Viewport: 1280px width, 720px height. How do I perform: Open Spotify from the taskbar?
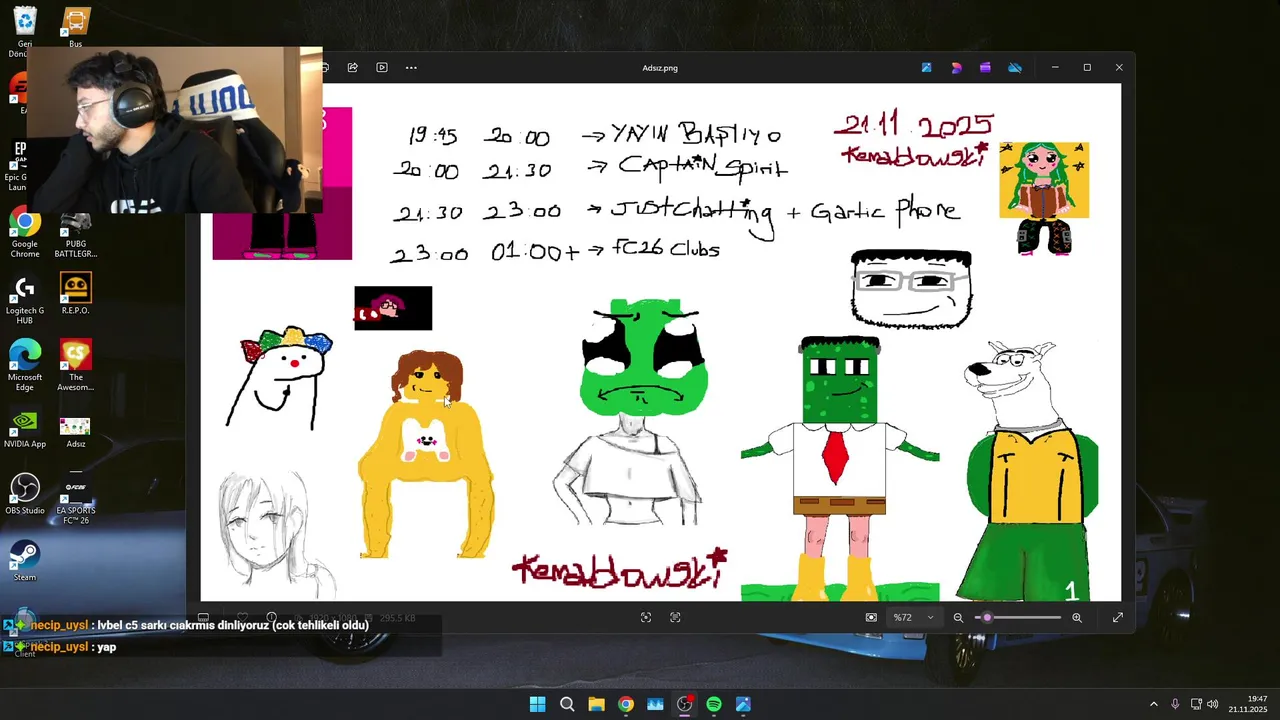coord(714,704)
